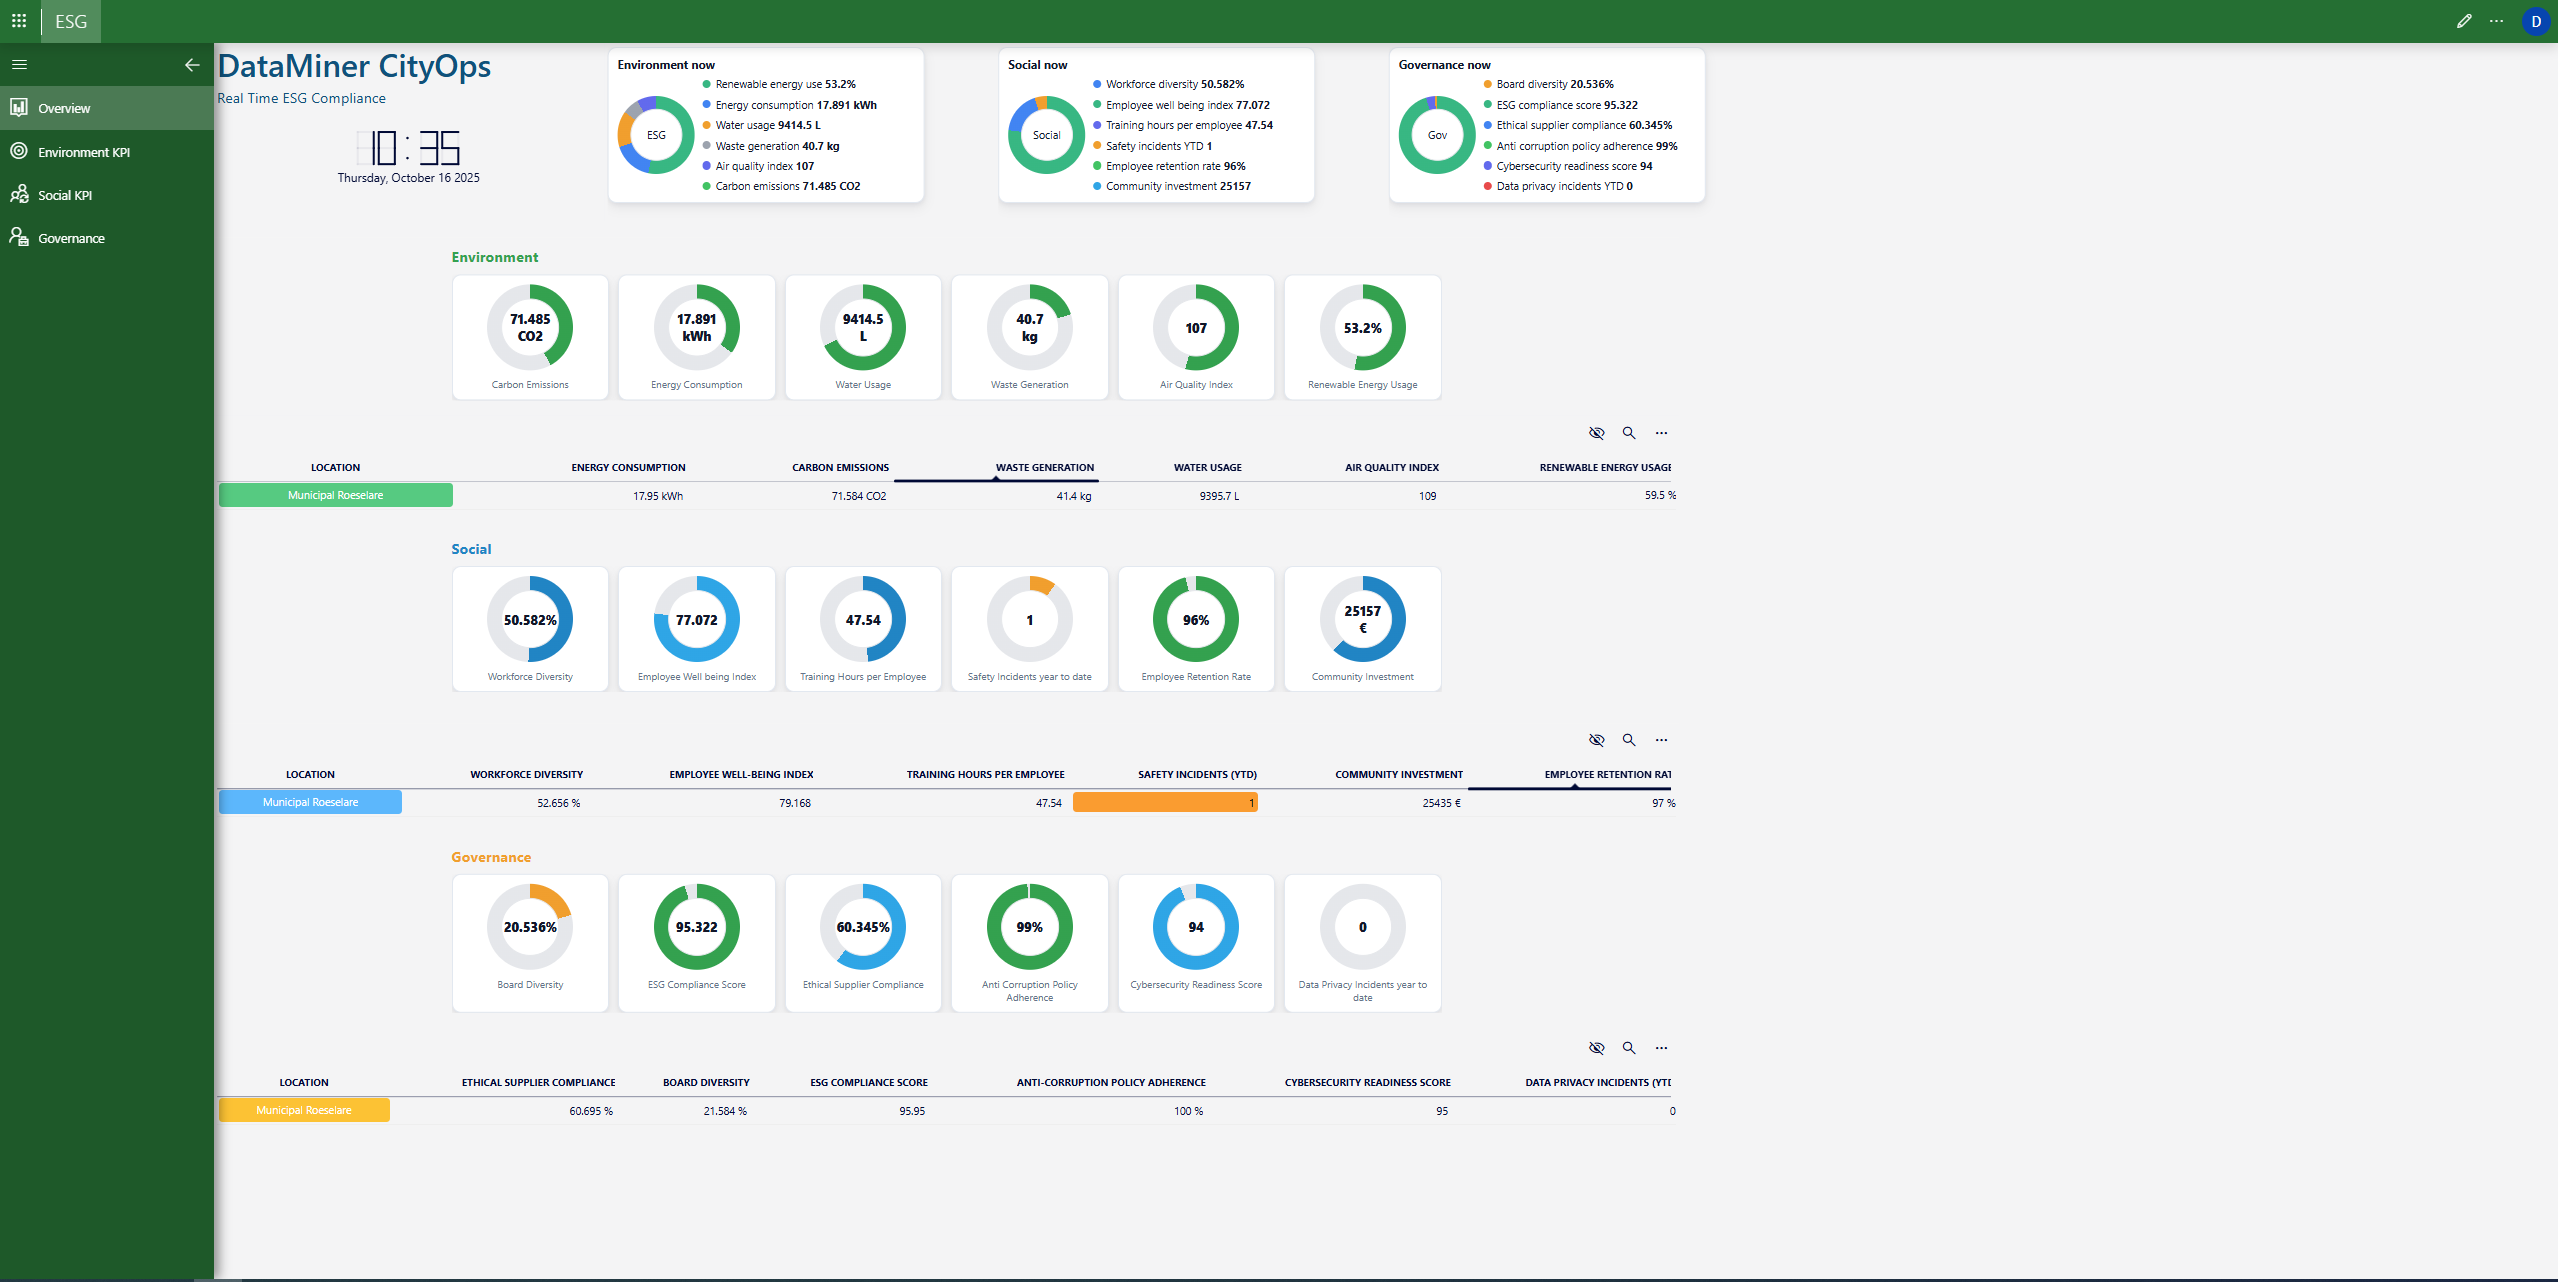Search in the Environment table
2558x1282 pixels.
point(1629,433)
